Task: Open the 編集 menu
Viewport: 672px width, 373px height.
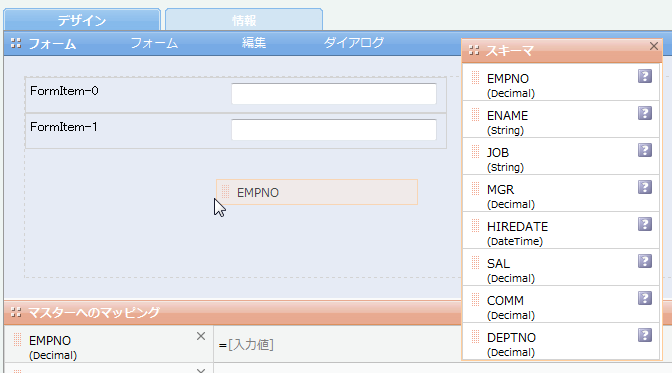Action: (254, 43)
